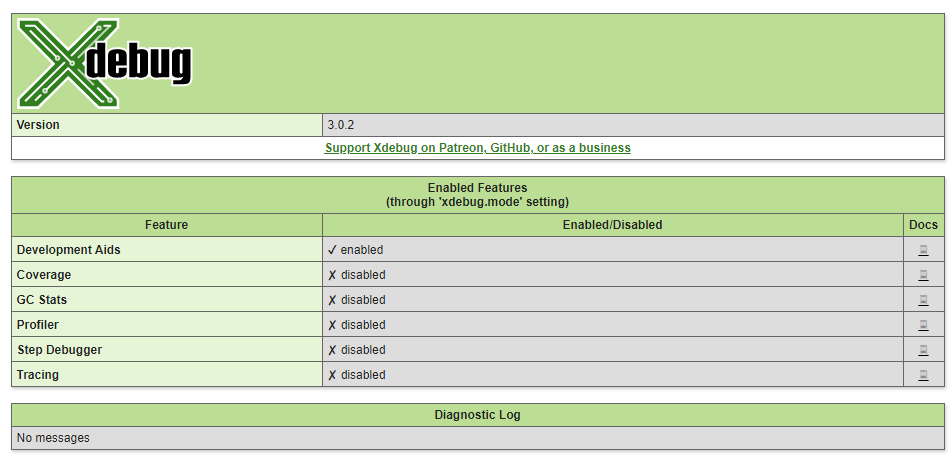This screenshot has width=952, height=456.
Task: Click the Xdebug logo
Action: tap(104, 64)
